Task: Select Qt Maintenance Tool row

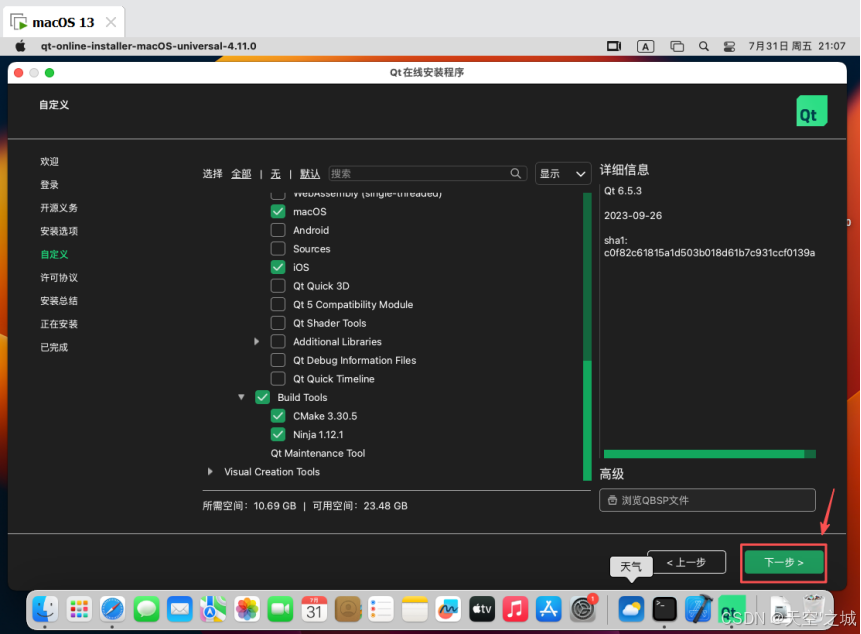Action: pos(317,453)
